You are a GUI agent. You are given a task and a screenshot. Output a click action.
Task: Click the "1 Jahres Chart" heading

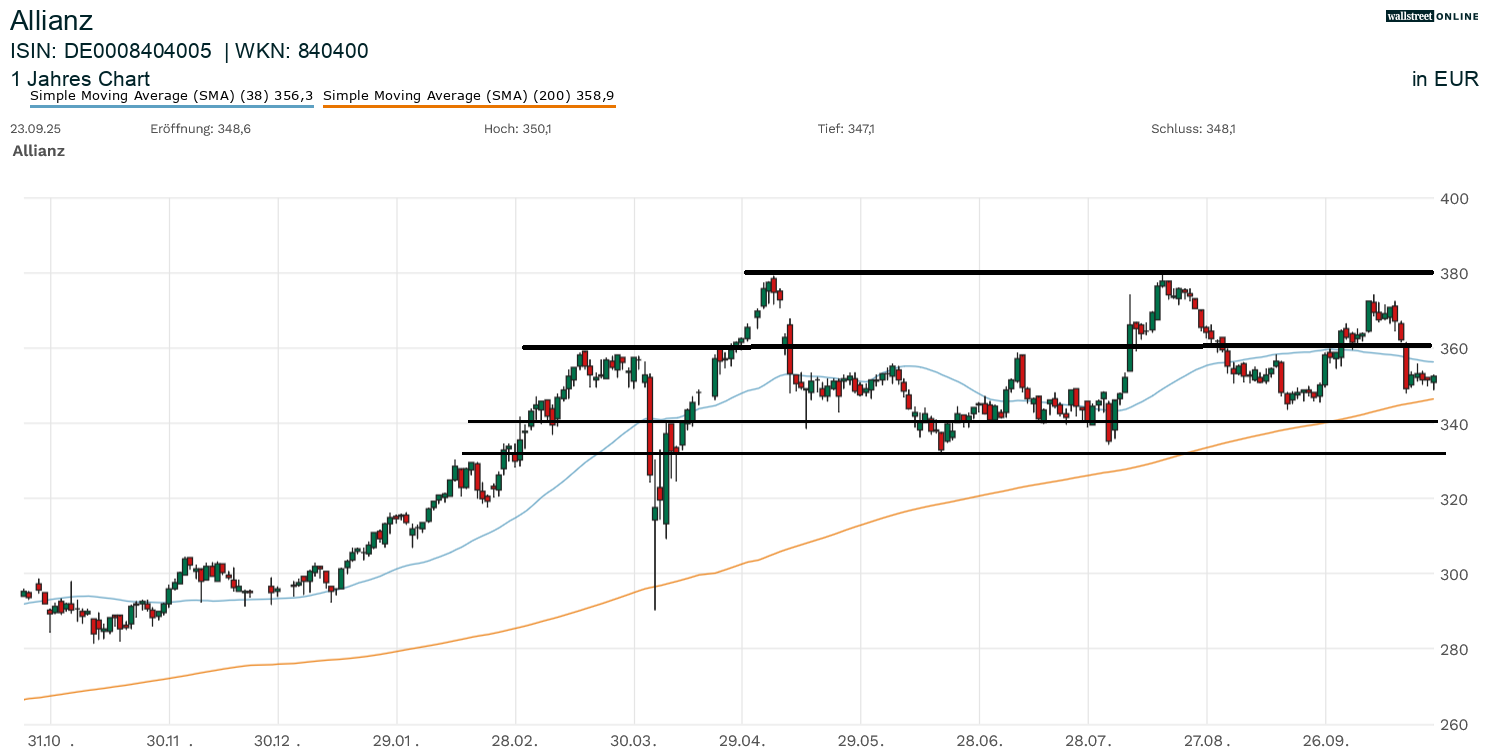click(80, 79)
